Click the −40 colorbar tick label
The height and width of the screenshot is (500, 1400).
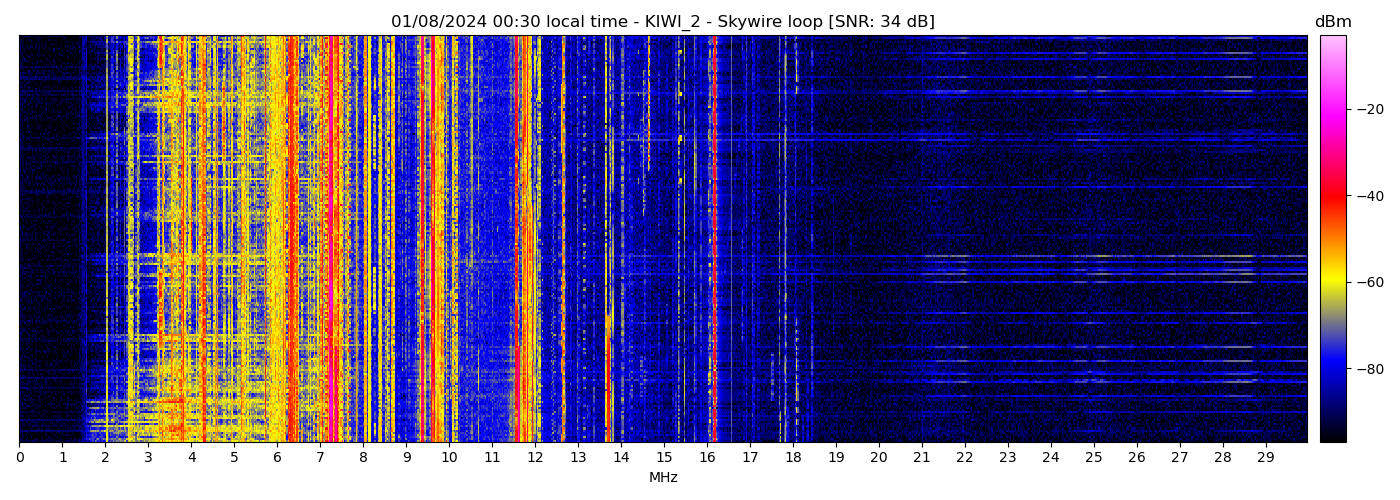pos(1368,196)
